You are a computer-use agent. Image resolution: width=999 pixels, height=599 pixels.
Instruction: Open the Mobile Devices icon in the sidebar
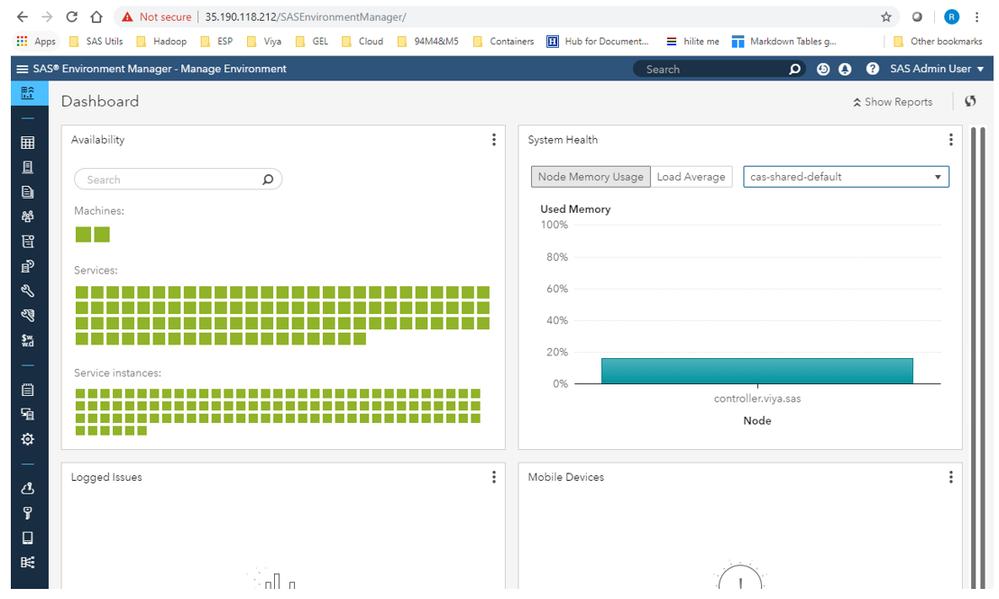coord(28,538)
